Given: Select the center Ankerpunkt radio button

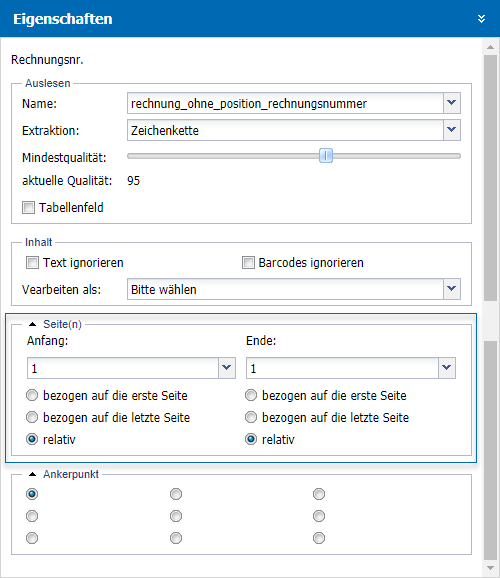Looking at the screenshot, I should pyautogui.click(x=176, y=516).
